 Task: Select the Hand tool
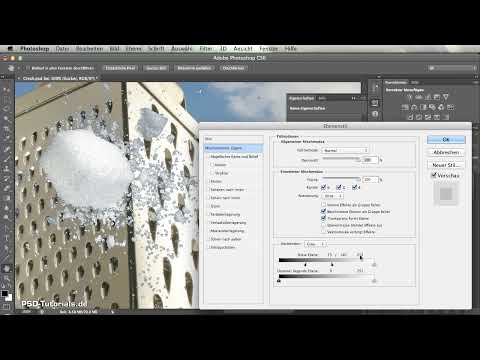[6, 268]
